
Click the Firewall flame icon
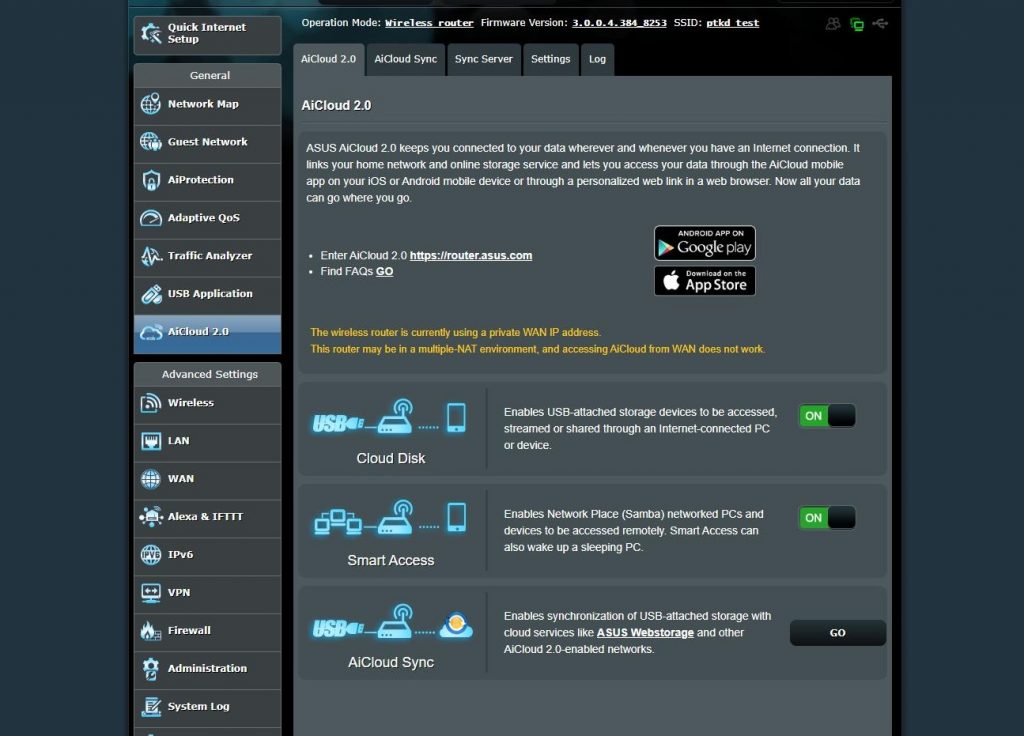click(150, 630)
